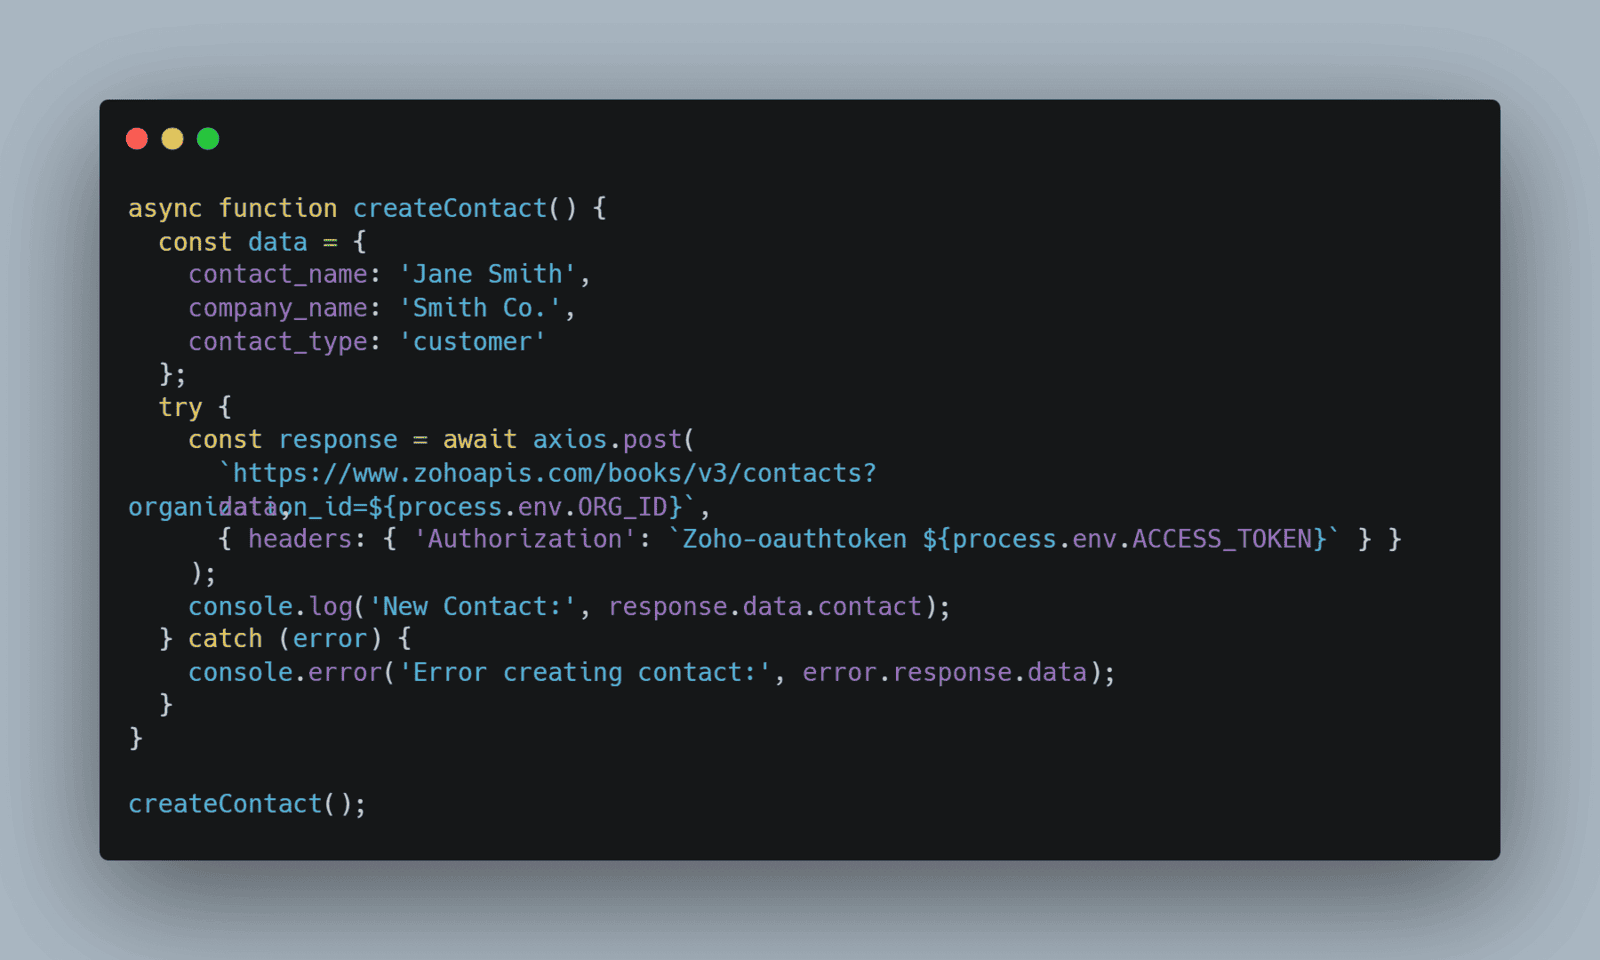
Task: Click the response.data.contact expression
Action: pyautogui.click(x=765, y=606)
